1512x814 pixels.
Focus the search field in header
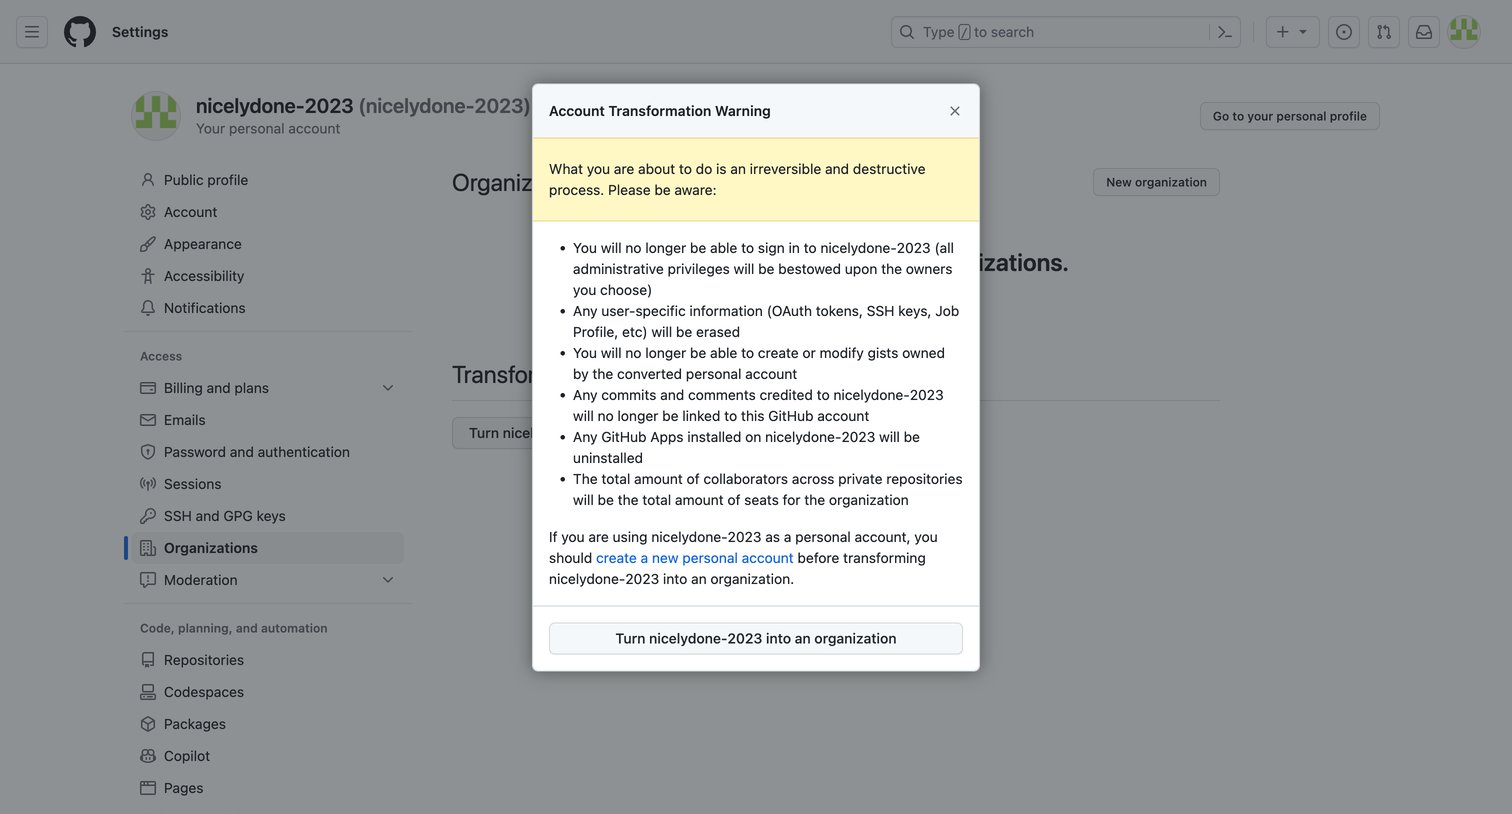tap(1066, 32)
